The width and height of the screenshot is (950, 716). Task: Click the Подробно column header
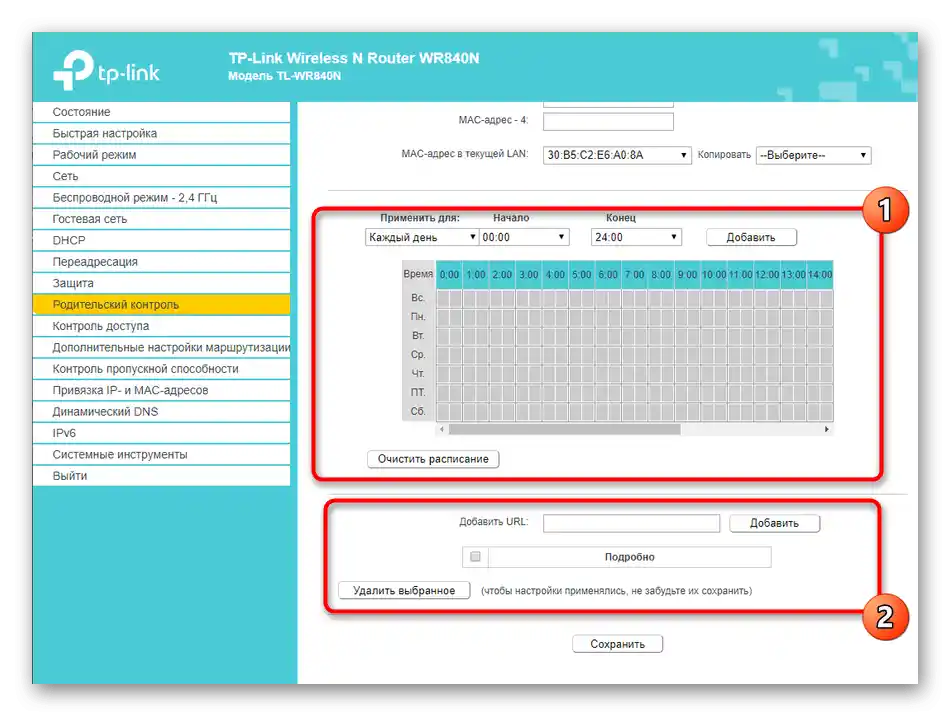pos(629,557)
